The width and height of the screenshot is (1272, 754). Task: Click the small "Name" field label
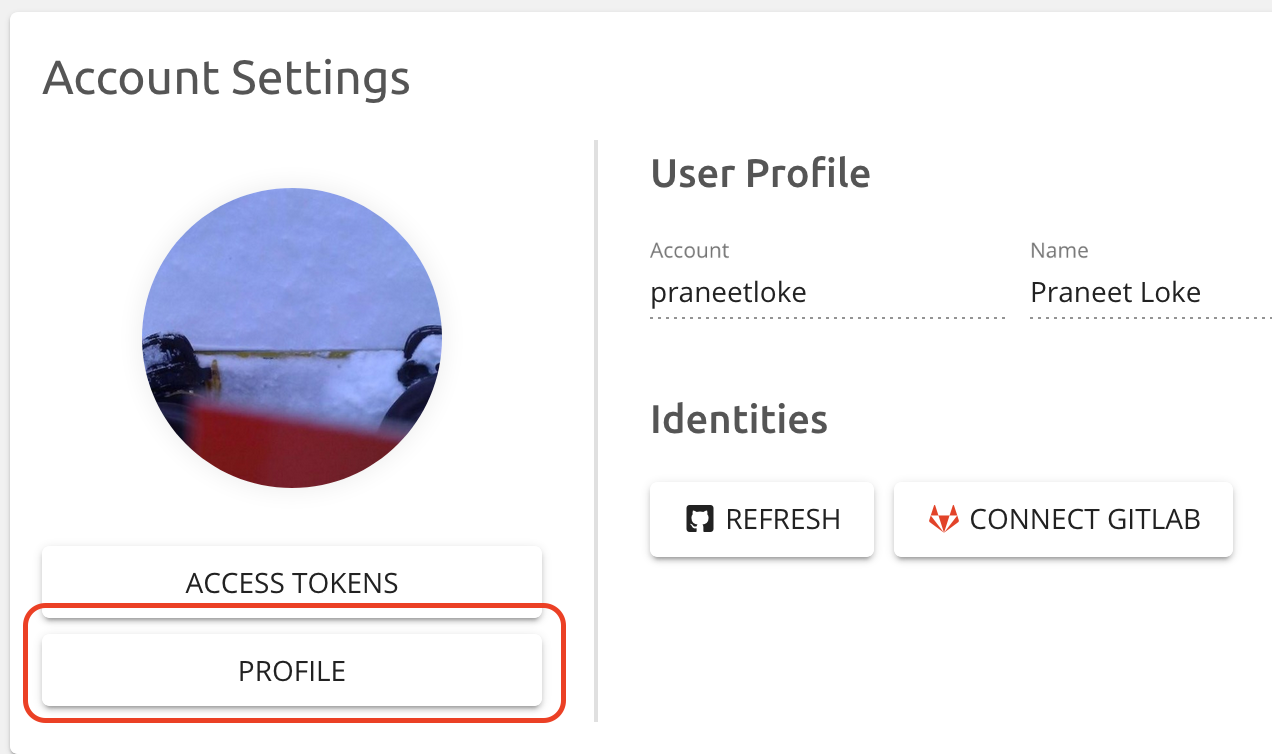[1059, 250]
